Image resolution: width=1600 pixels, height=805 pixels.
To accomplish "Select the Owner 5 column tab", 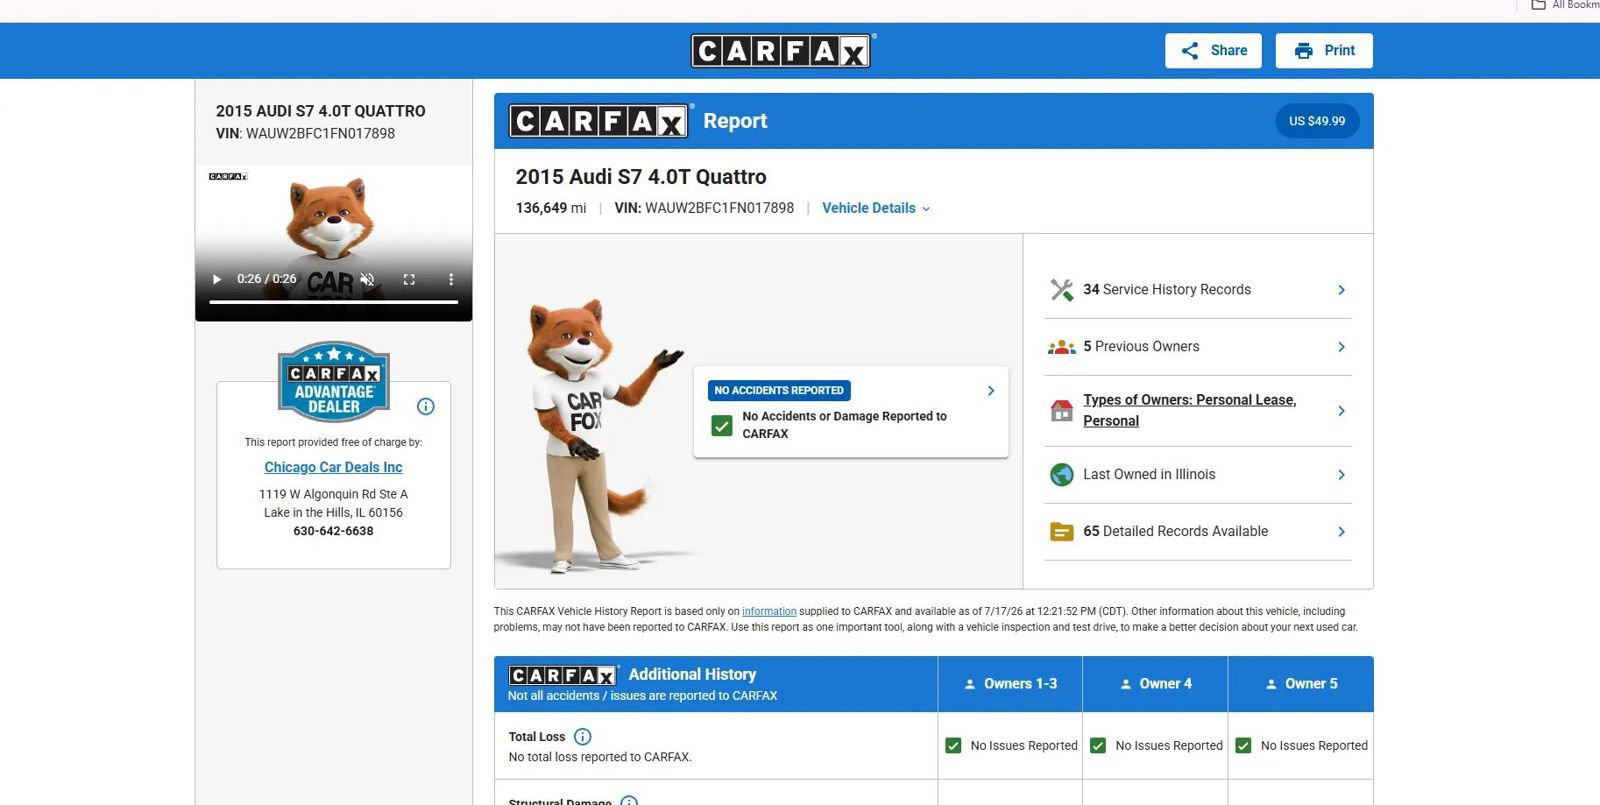I will pos(1301,684).
